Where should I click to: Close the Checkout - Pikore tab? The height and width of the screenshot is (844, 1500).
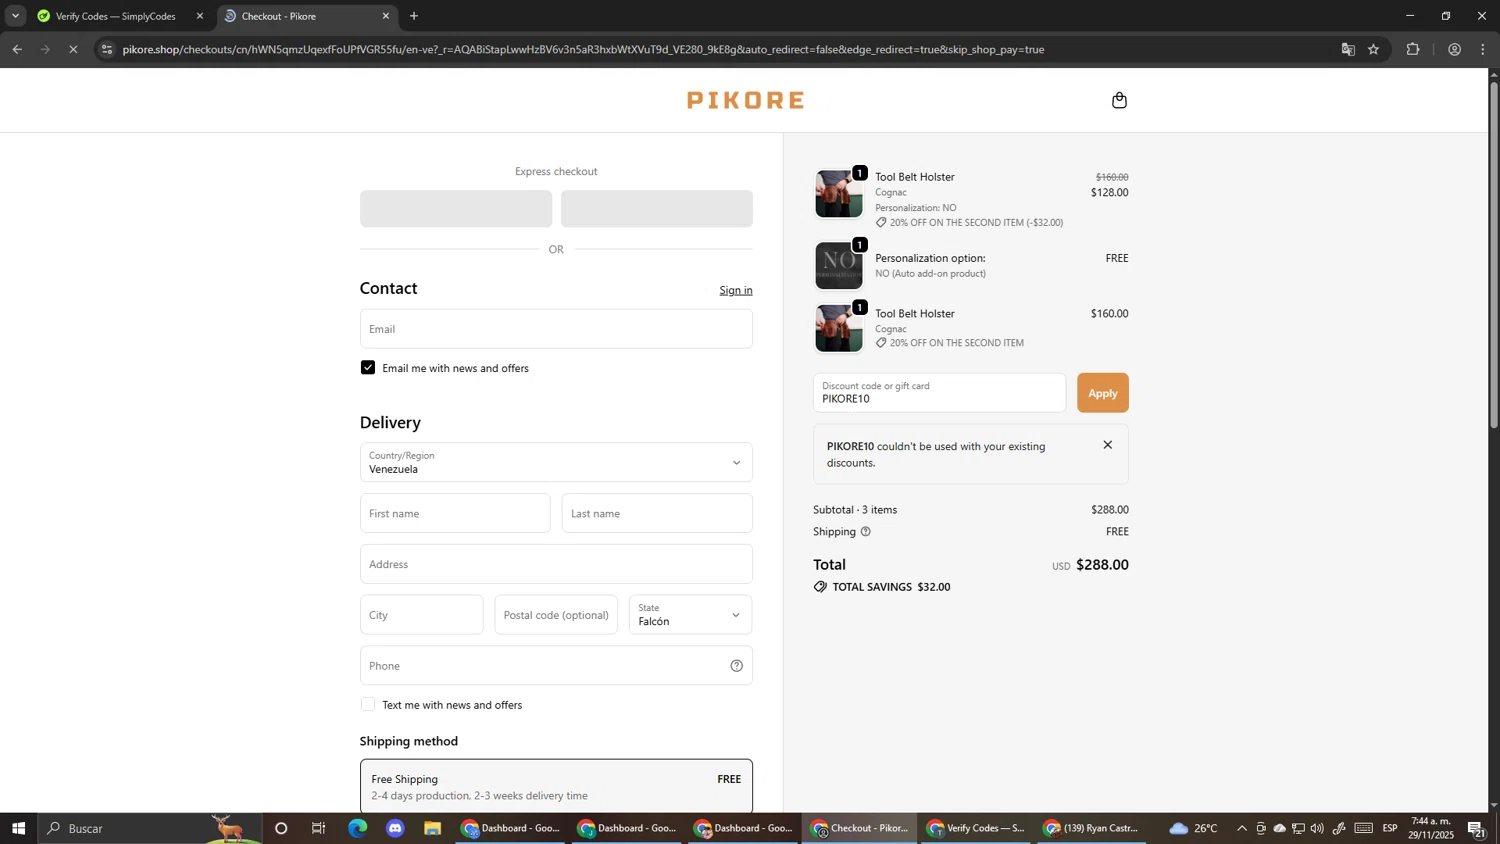click(386, 16)
